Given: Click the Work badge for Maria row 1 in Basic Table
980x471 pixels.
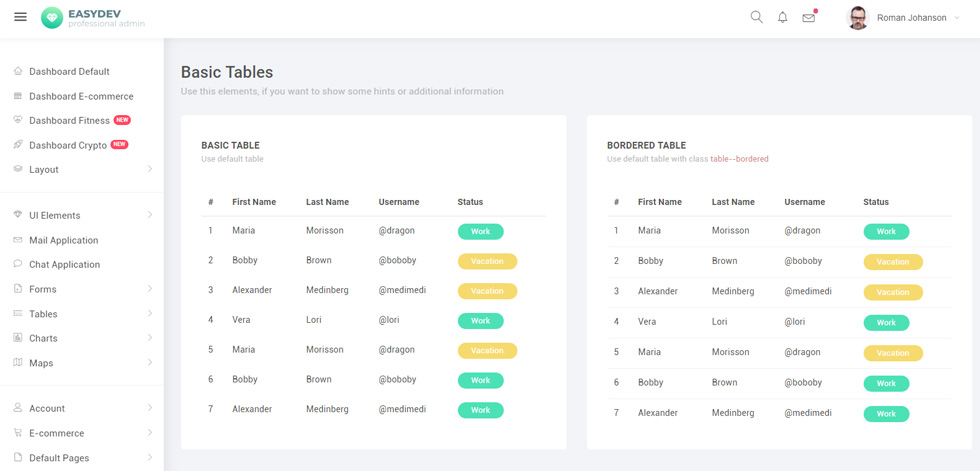Looking at the screenshot, I should [x=481, y=231].
